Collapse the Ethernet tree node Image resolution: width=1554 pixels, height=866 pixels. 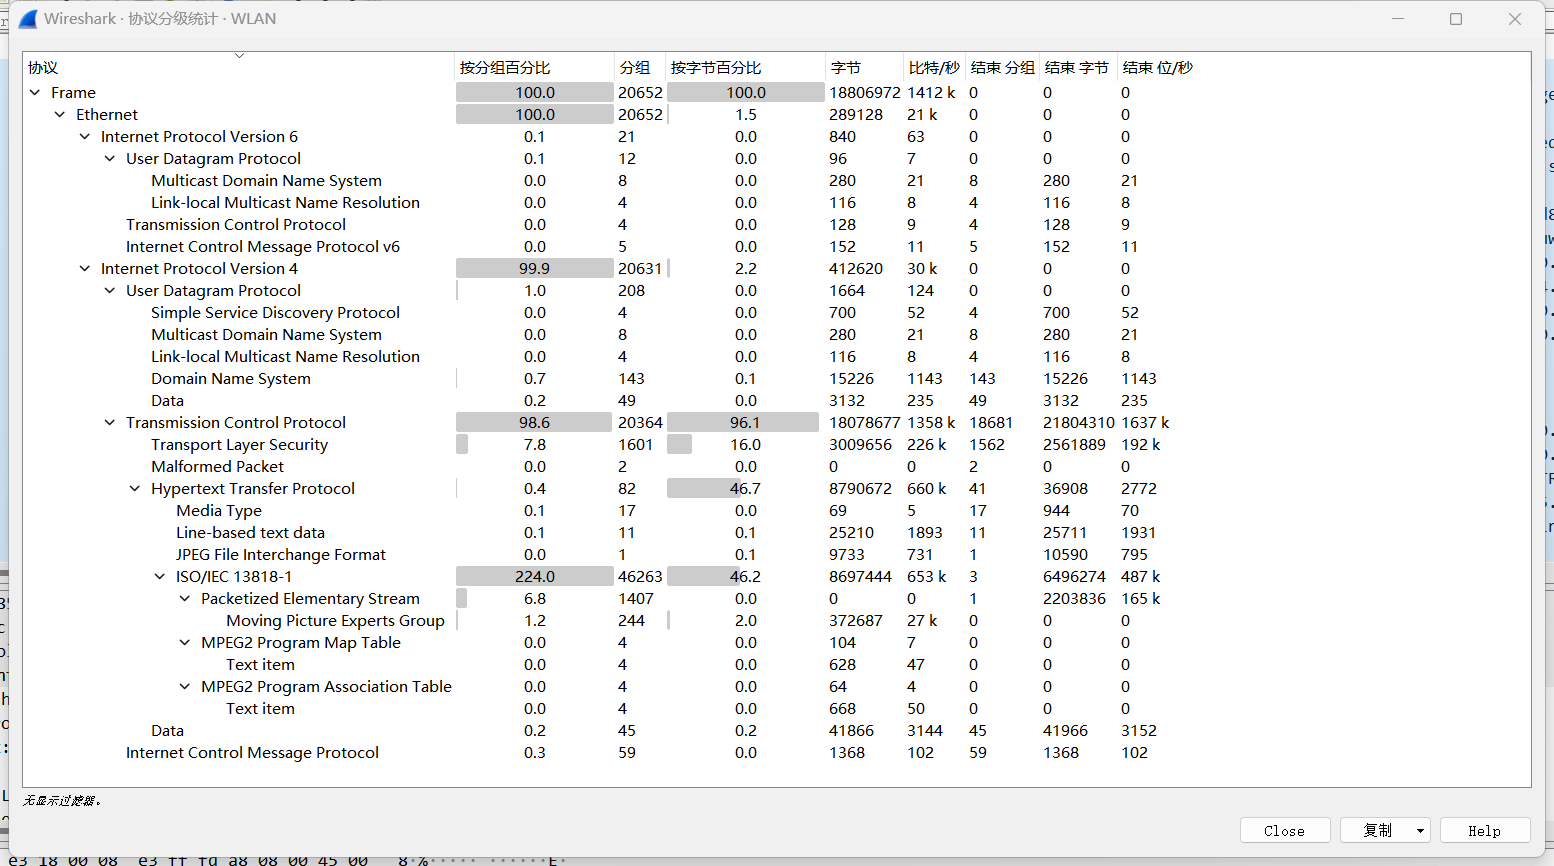pyautogui.click(x=60, y=115)
